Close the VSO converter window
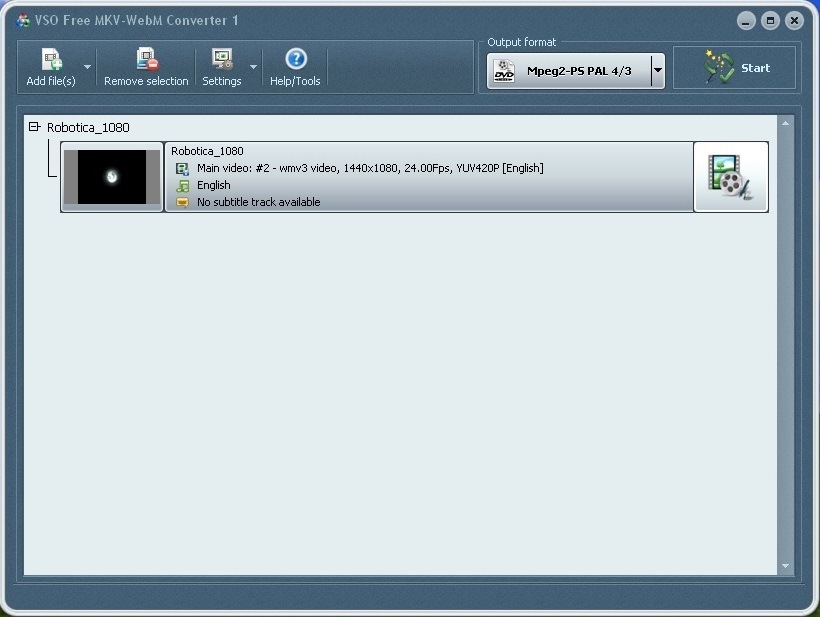The width and height of the screenshot is (820, 617). tap(794, 21)
